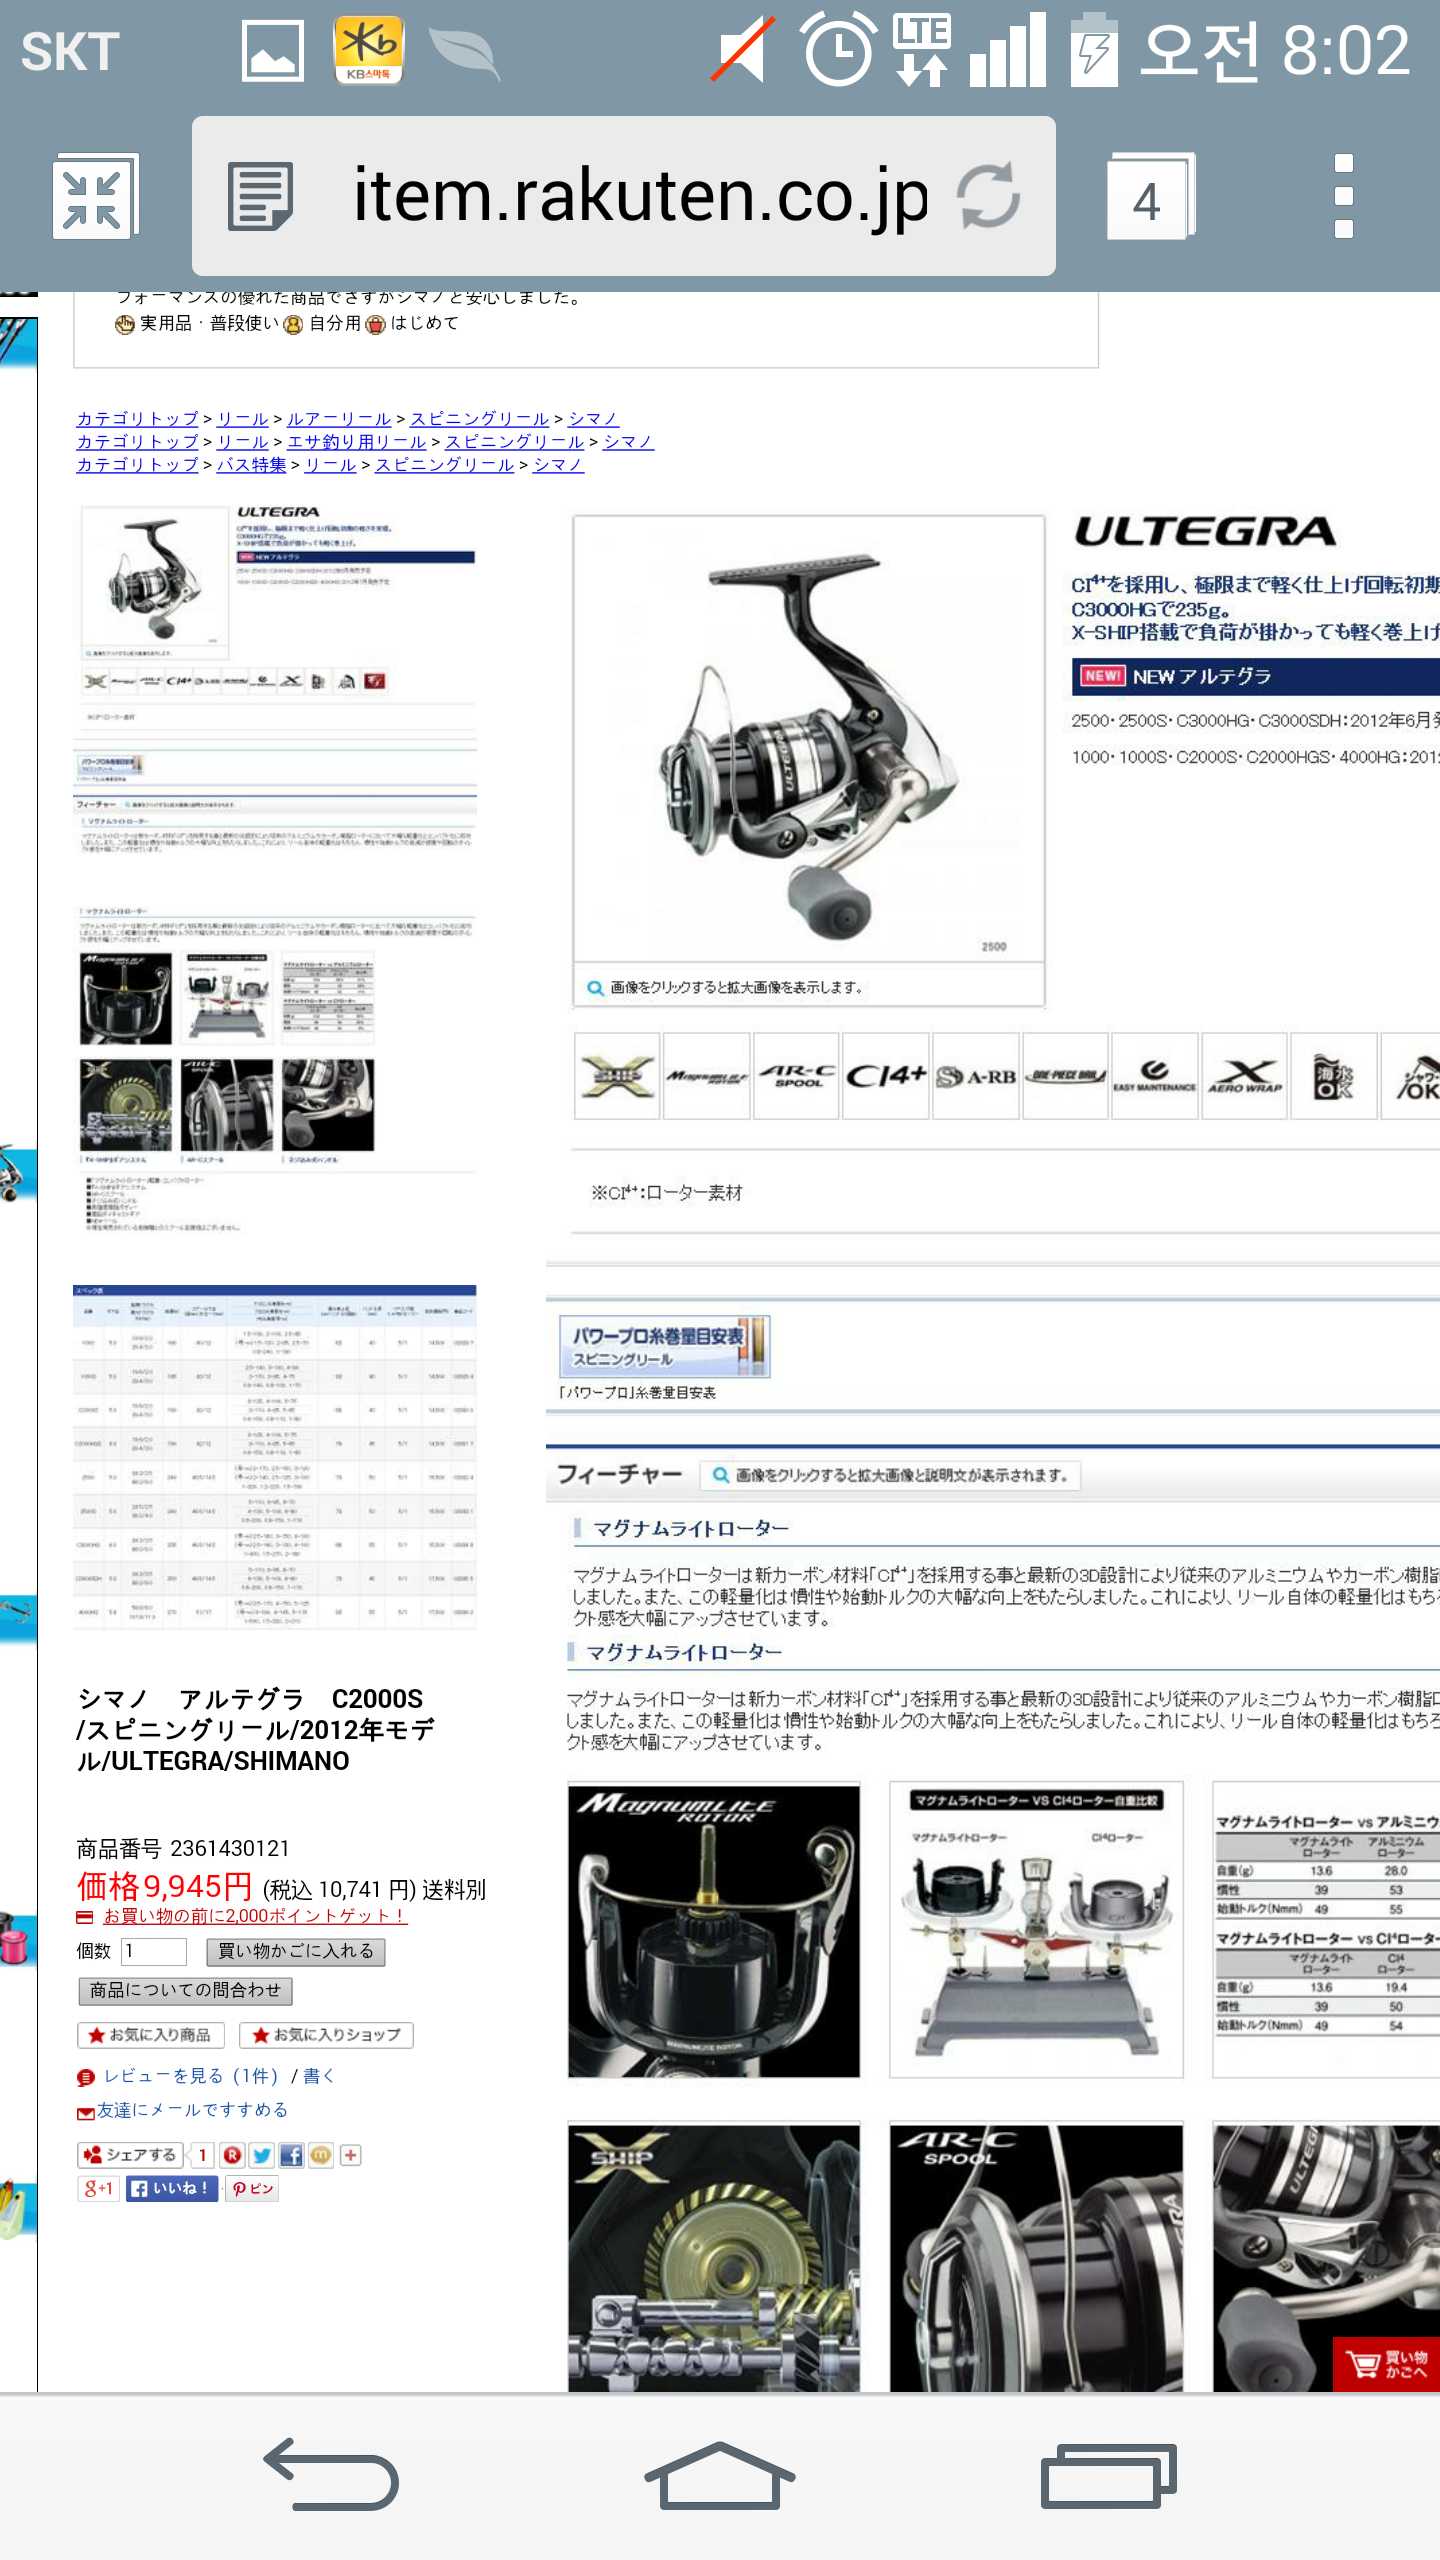1440x2560 pixels.
Task: Open シマノ link in the バス特集 row
Action: coord(558,465)
